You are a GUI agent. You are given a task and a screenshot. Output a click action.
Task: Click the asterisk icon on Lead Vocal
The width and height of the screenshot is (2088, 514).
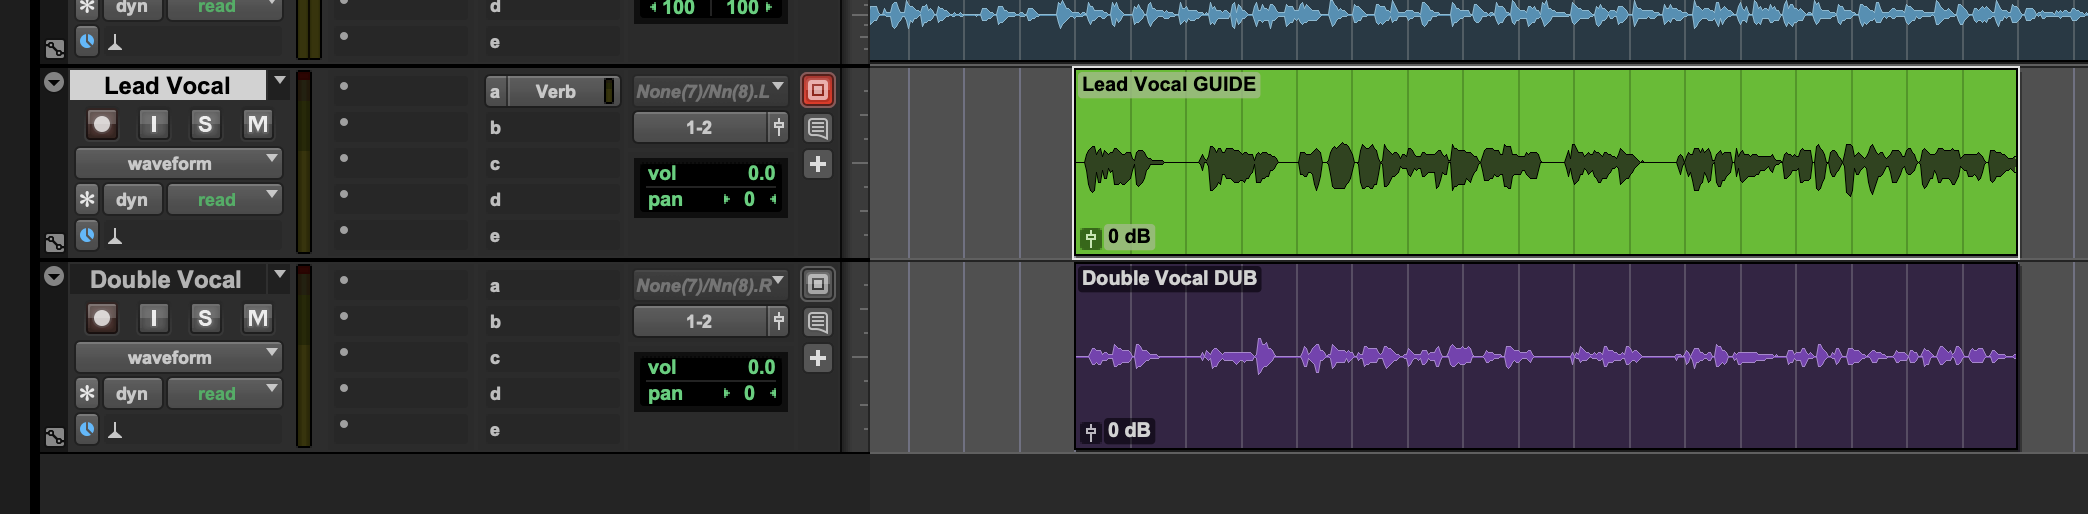(x=87, y=200)
